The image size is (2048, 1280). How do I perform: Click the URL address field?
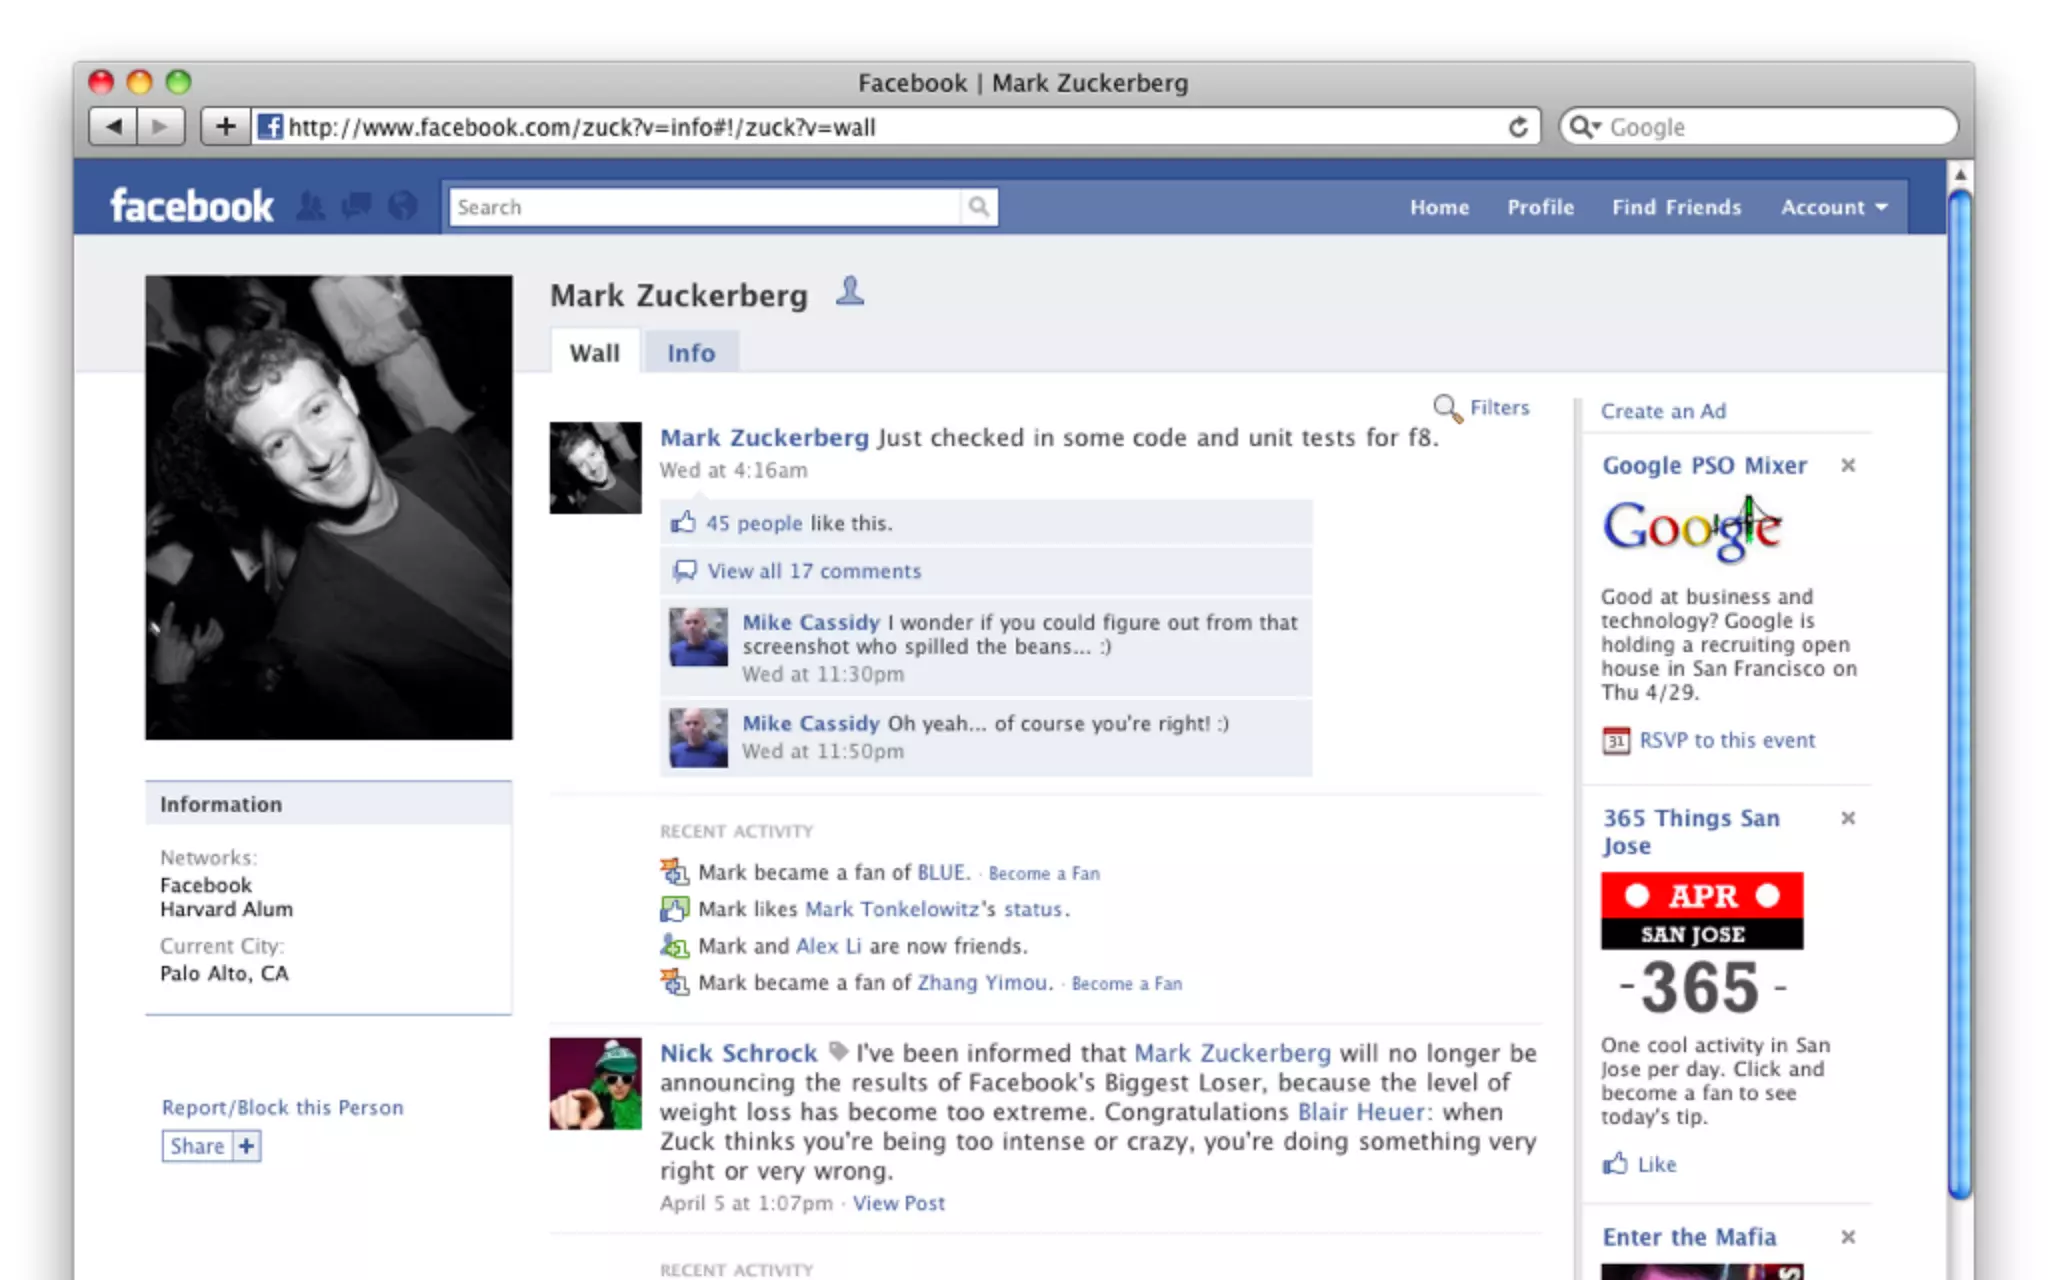(894, 127)
